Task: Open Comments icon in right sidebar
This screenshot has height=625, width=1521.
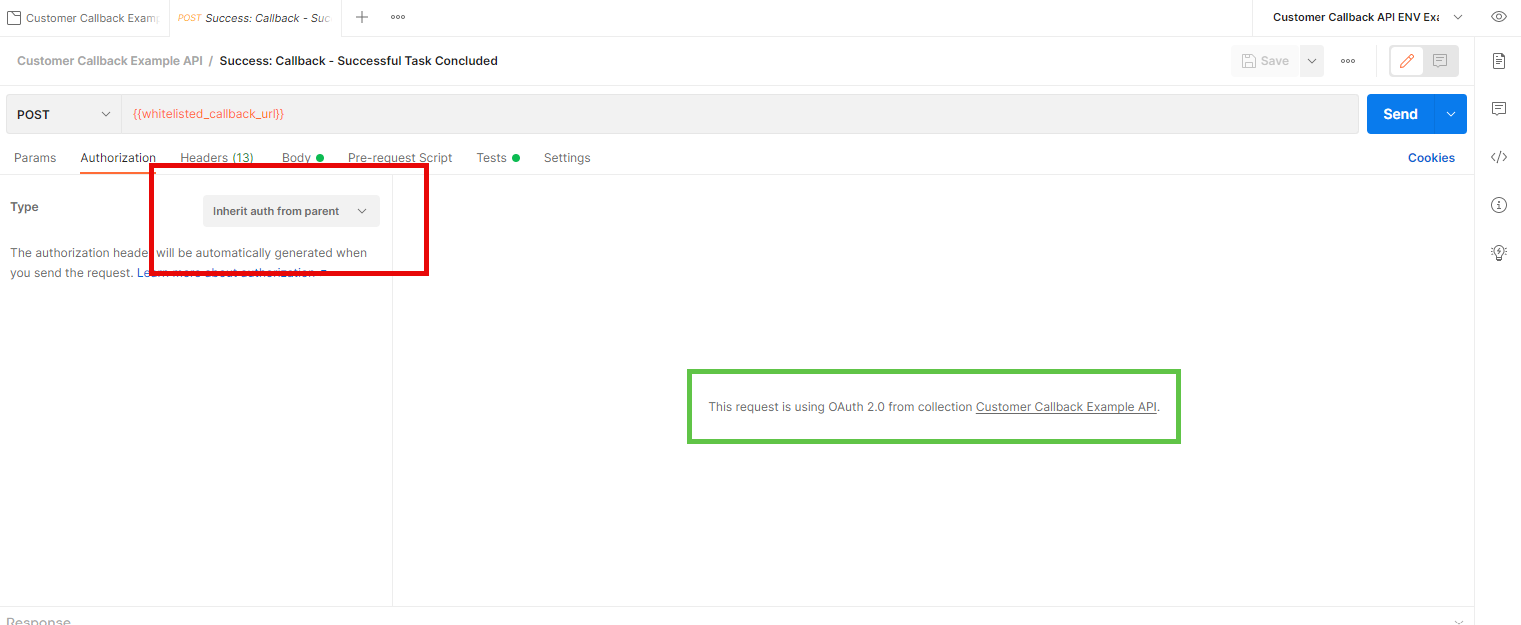Action: coord(1498,108)
